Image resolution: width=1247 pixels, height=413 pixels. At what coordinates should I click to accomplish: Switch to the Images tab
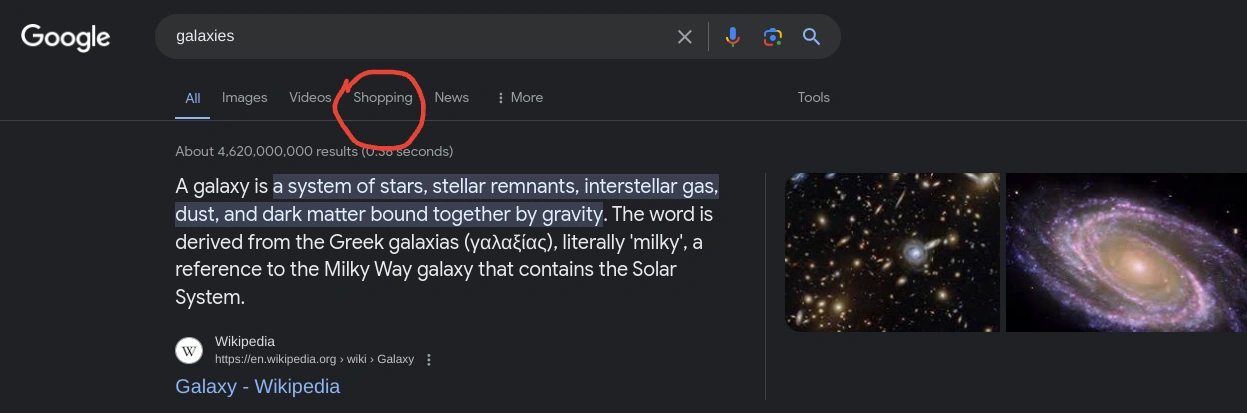pyautogui.click(x=244, y=97)
